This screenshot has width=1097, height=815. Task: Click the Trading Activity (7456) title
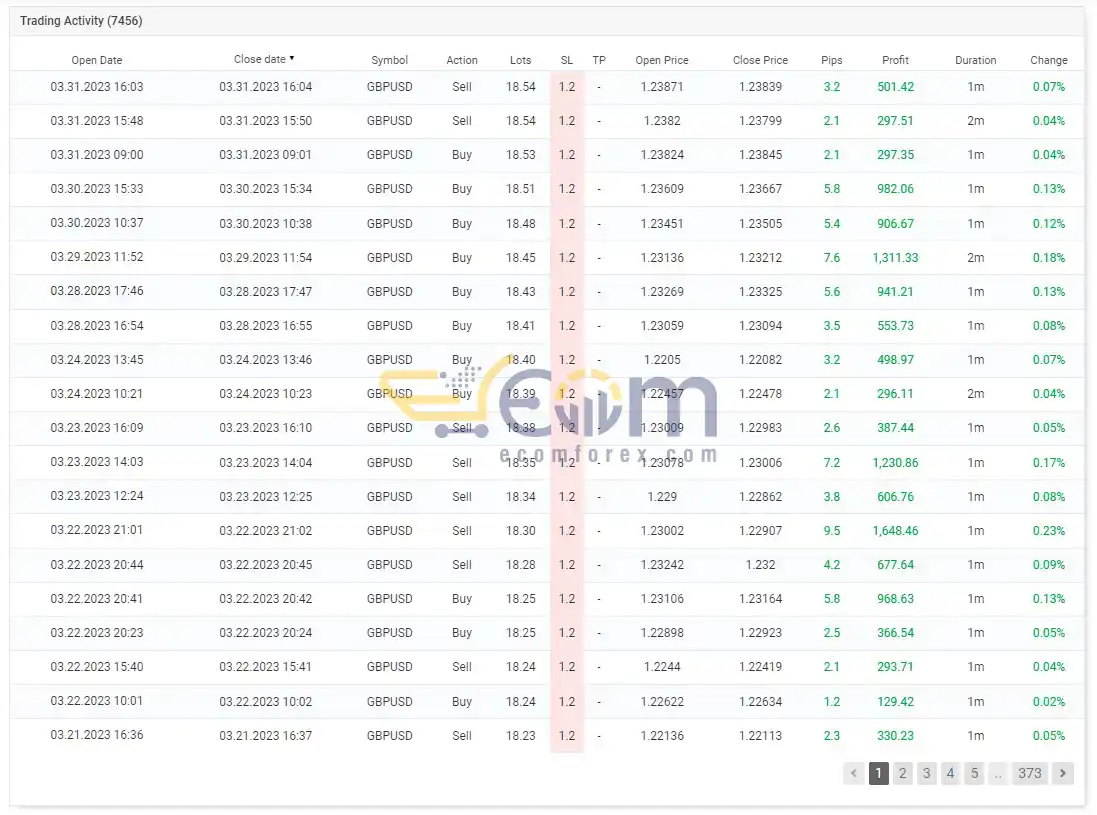click(81, 21)
